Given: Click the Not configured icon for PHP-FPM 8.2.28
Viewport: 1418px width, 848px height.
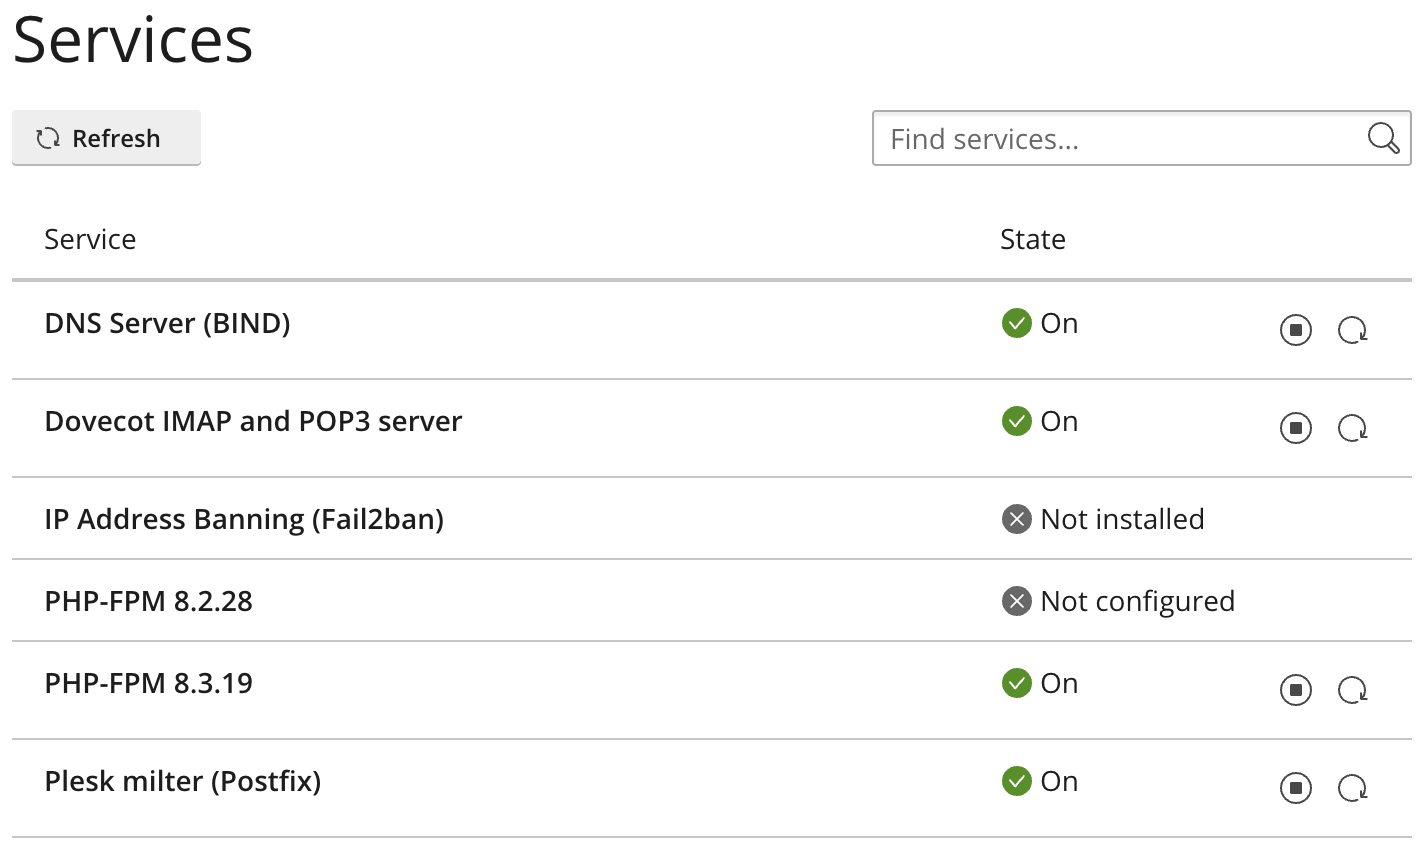Looking at the screenshot, I should (x=1016, y=601).
